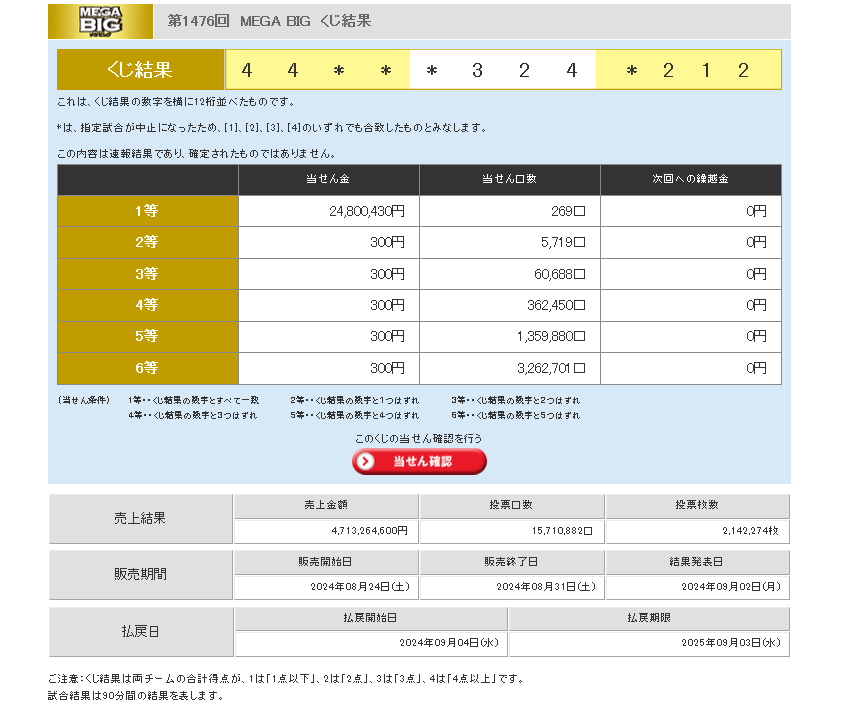Viewport: 842px width, 708px height.
Task: Click the 払戻開始日 header
Action: pos(371,618)
